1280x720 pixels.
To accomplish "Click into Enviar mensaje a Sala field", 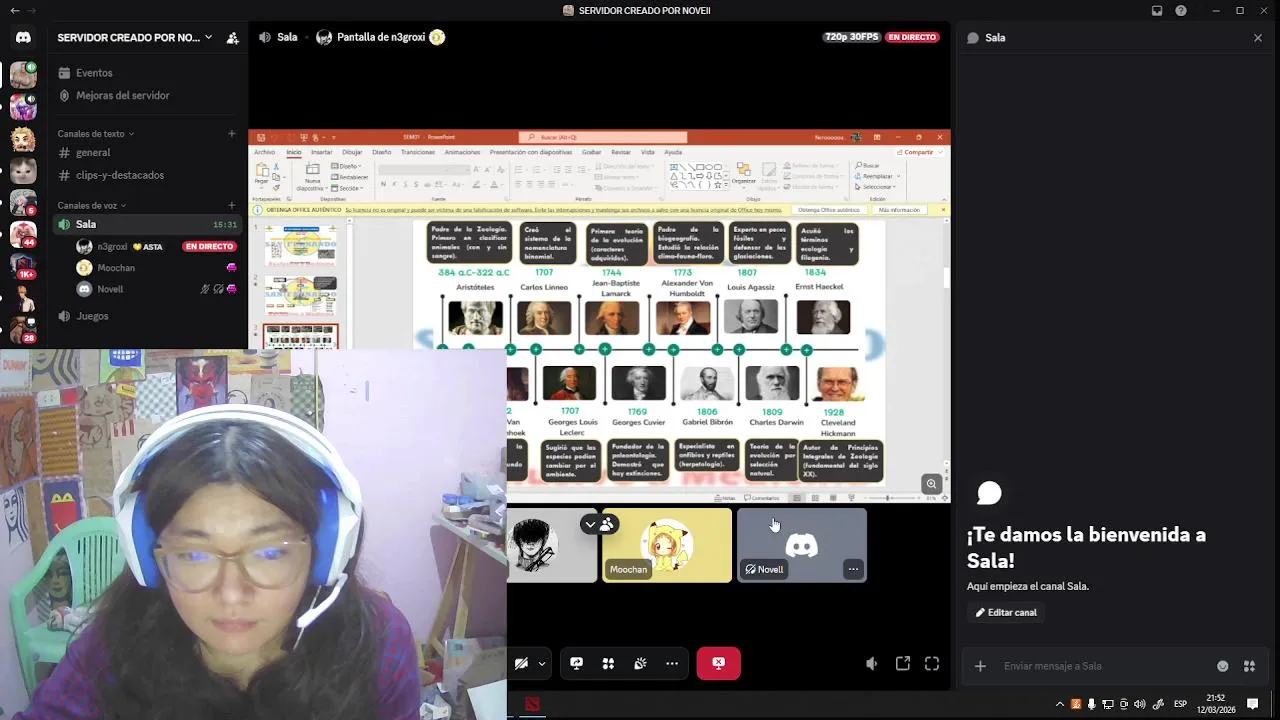I will 1103,666.
